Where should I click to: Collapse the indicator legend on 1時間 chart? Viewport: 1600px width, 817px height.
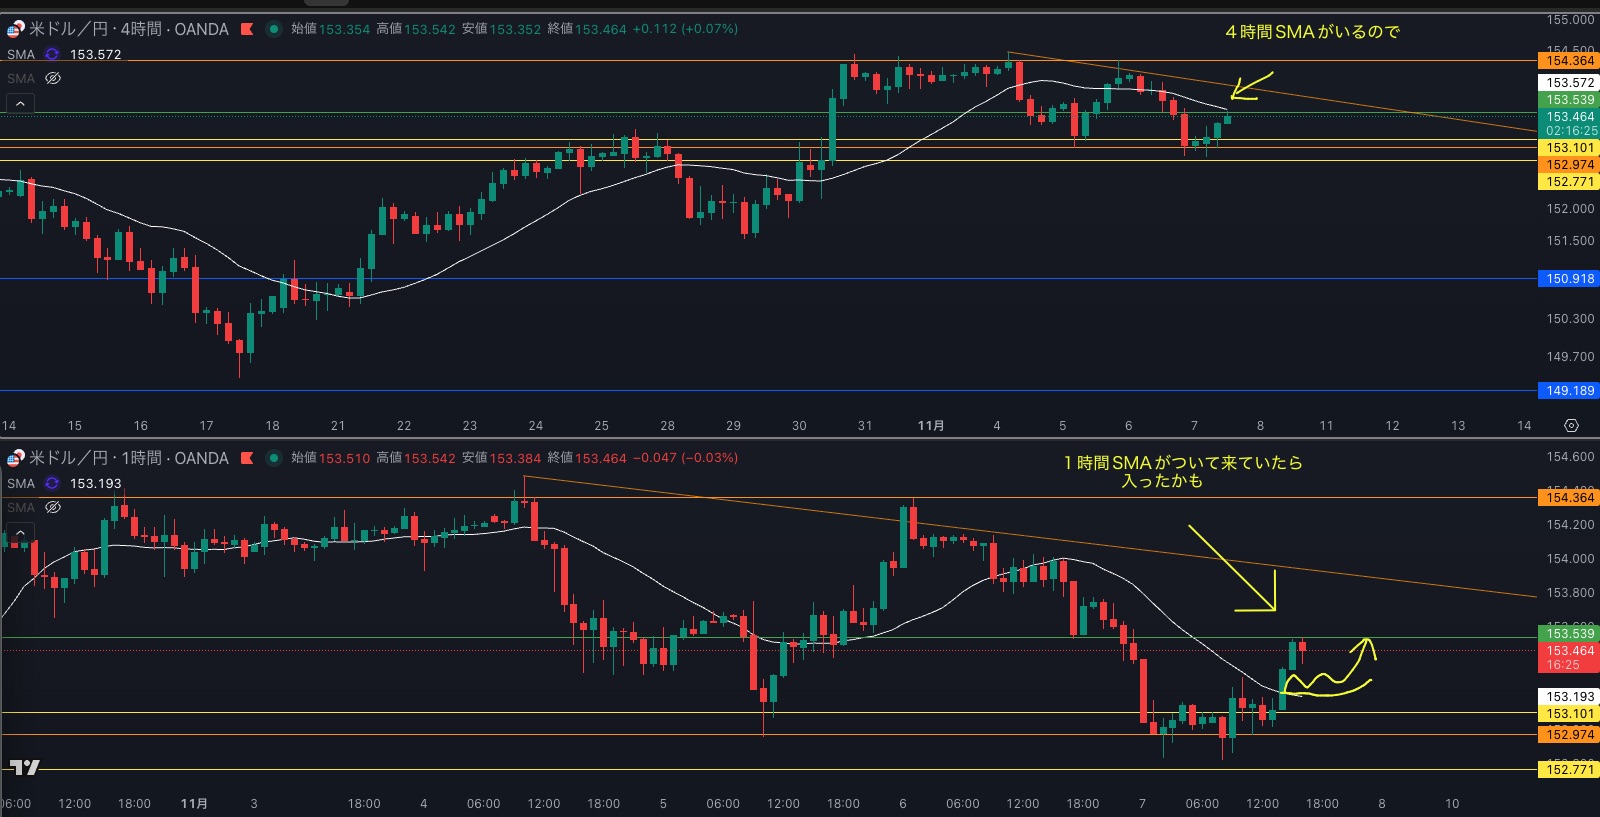point(20,532)
